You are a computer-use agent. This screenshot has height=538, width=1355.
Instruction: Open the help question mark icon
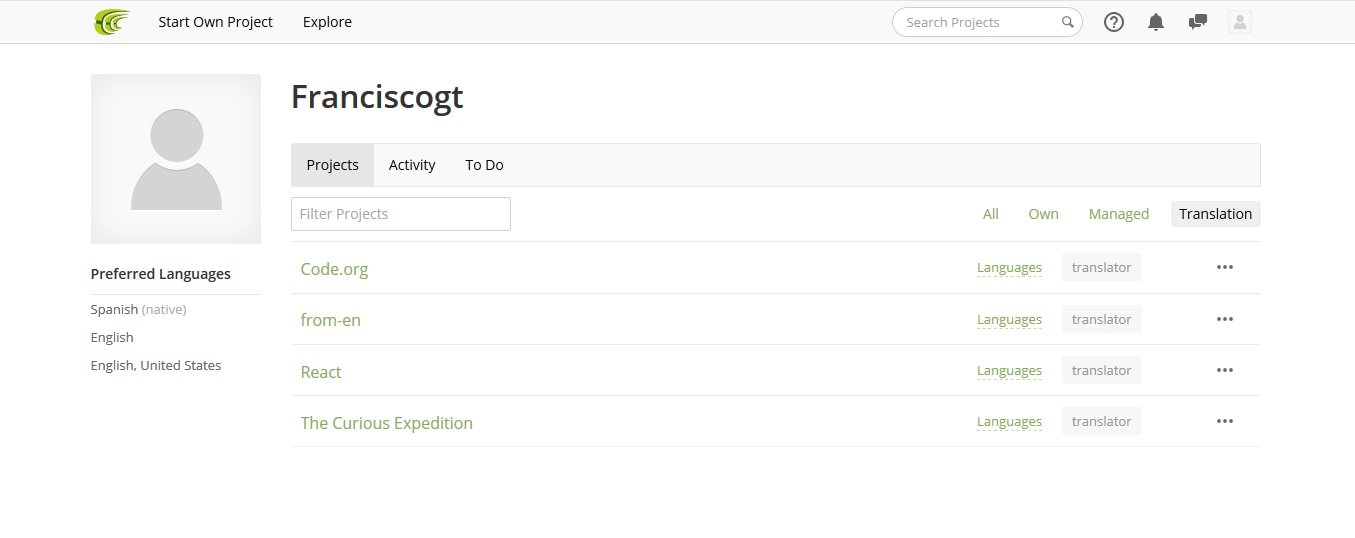(x=1114, y=22)
